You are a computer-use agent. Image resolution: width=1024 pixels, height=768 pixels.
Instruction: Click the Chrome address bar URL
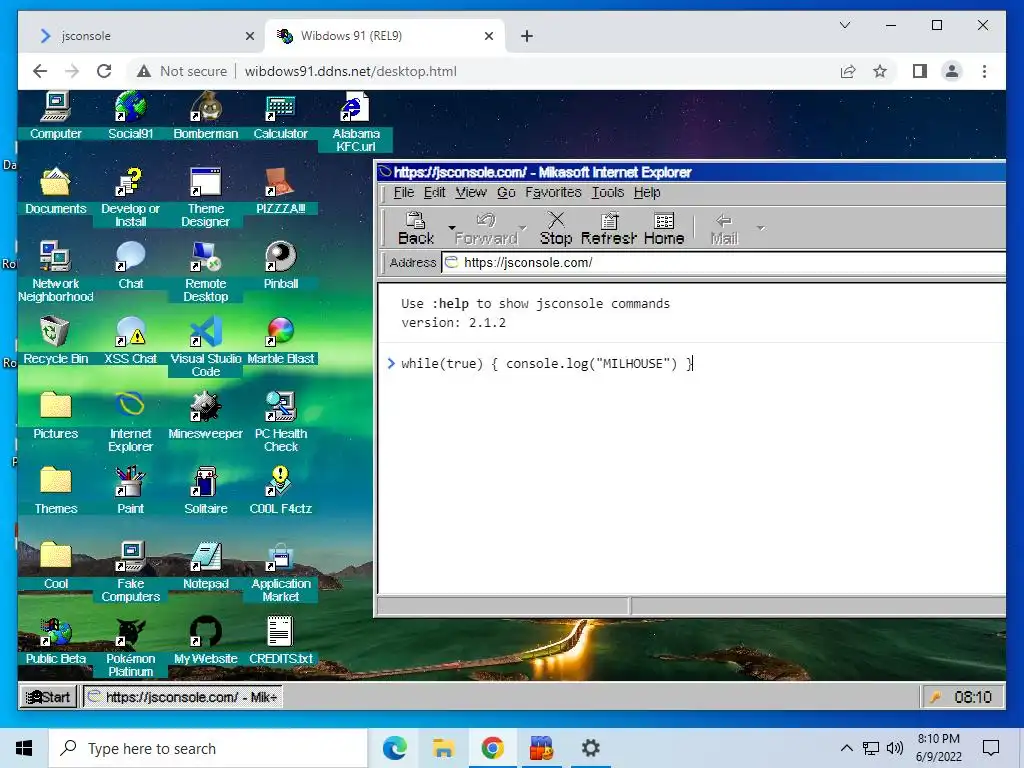click(x=351, y=71)
